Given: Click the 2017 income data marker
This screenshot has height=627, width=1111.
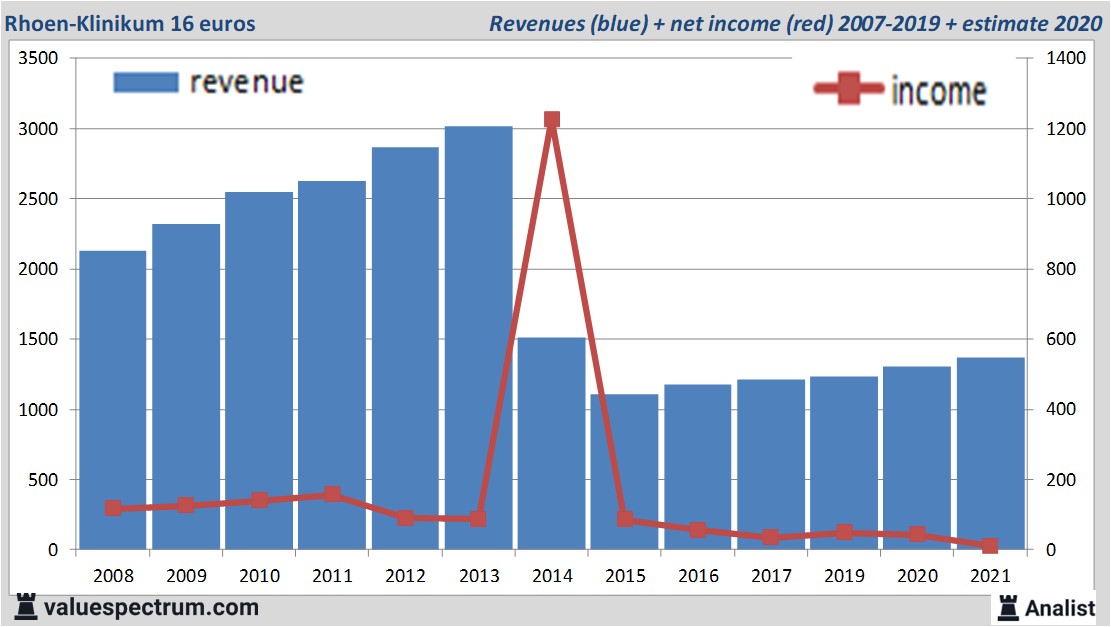Looking at the screenshot, I should [x=771, y=537].
